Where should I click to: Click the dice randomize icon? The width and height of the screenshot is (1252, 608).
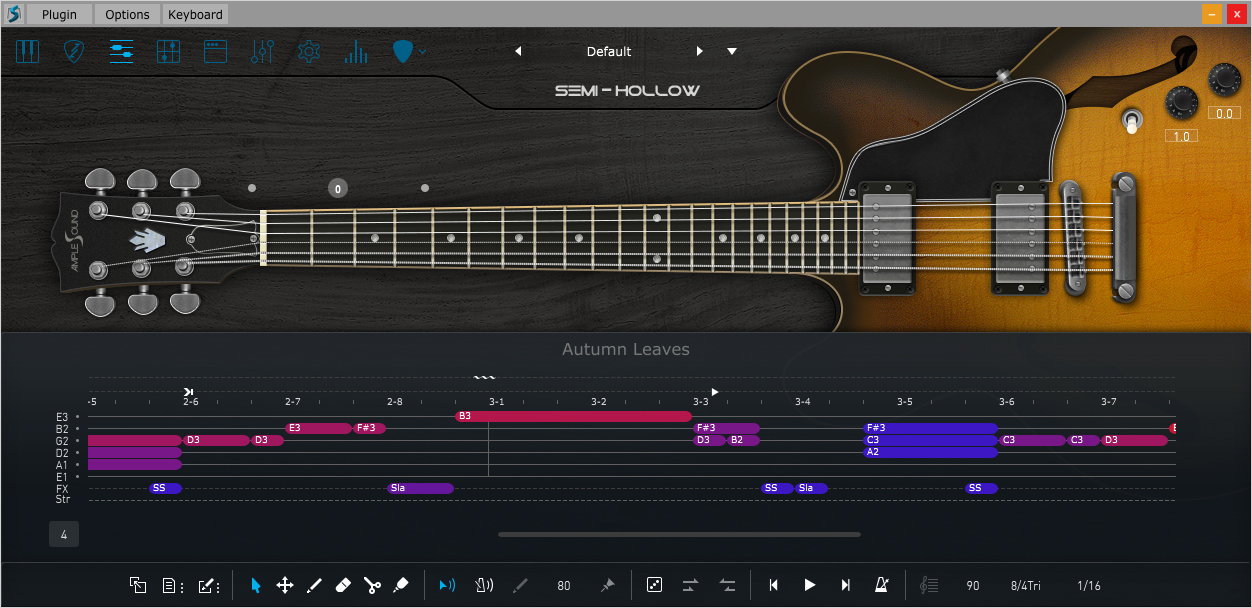pyautogui.click(x=654, y=585)
